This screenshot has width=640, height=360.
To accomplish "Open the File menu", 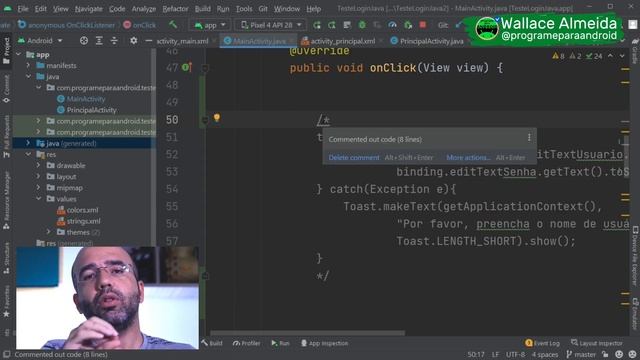I will 23,9.
